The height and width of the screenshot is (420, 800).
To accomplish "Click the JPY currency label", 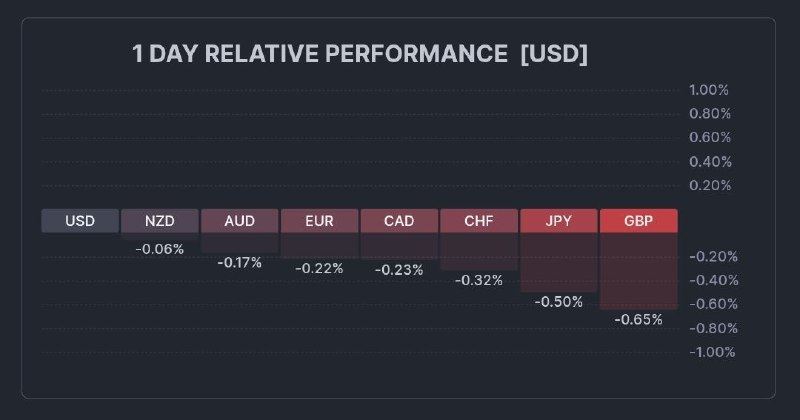I will (558, 221).
